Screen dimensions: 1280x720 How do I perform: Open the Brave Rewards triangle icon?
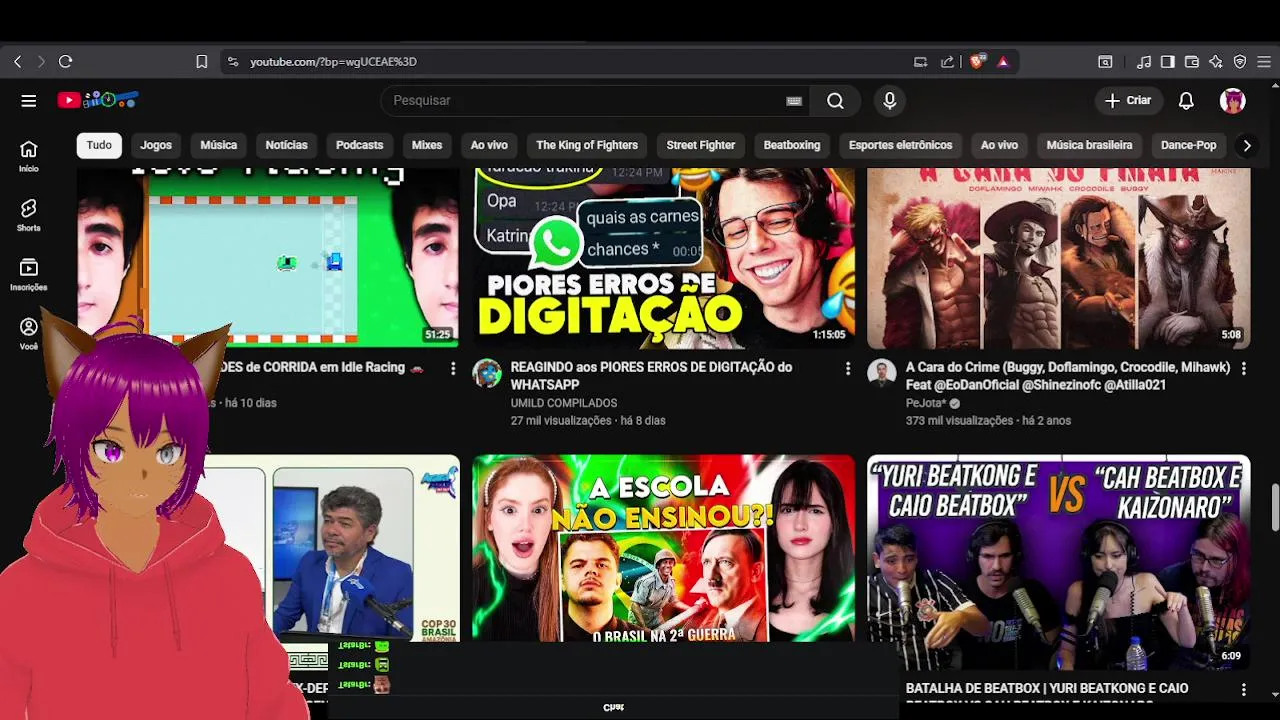(x=1003, y=62)
